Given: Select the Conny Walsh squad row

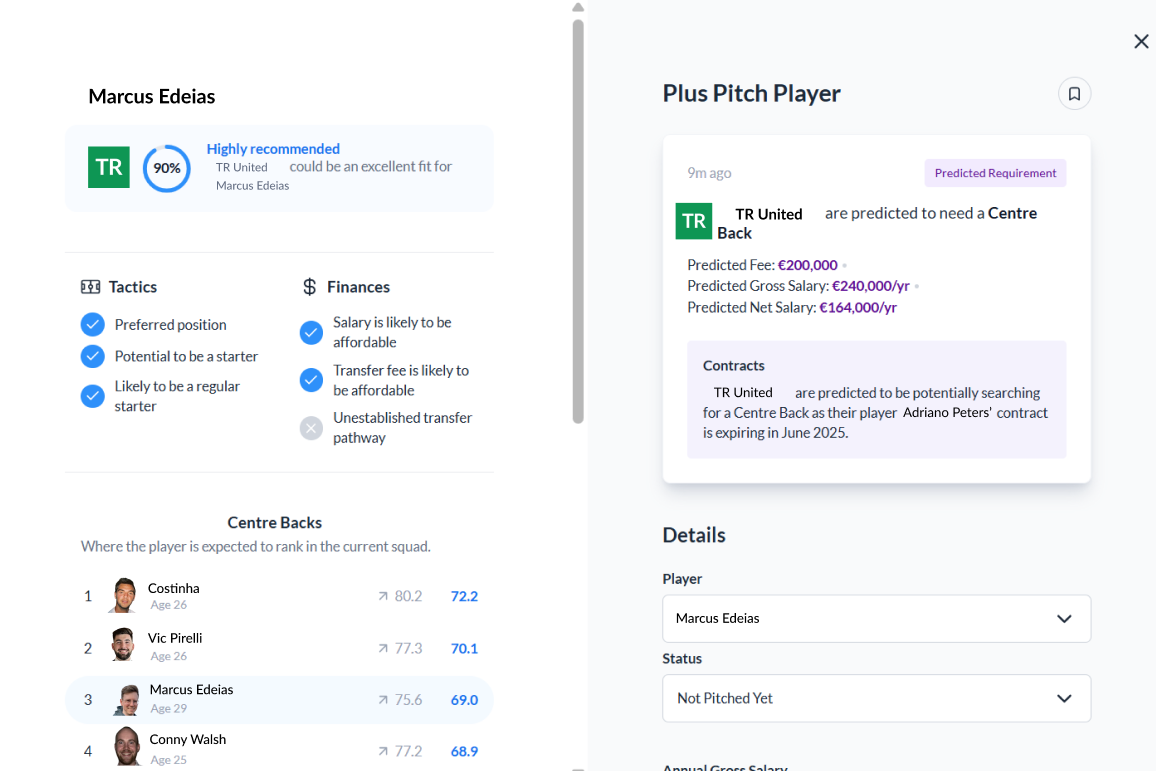Looking at the screenshot, I should 279,748.
